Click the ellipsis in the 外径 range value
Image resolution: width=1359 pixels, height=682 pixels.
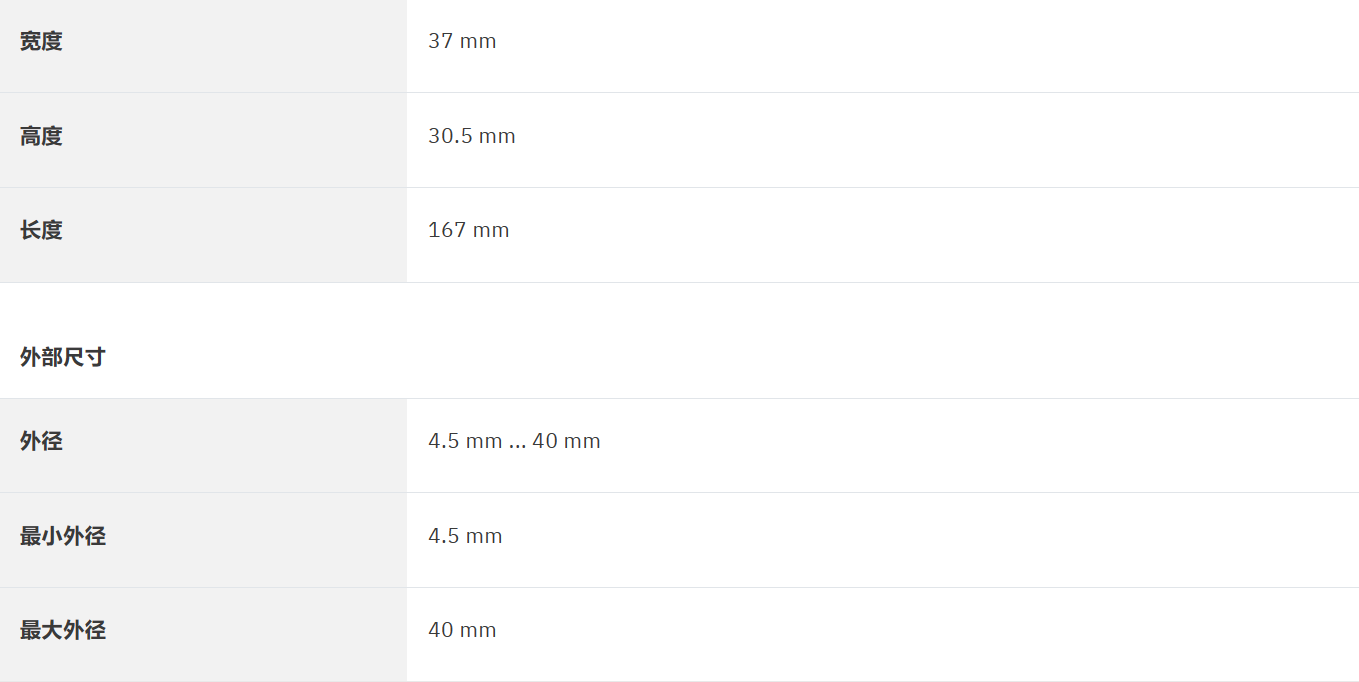tap(517, 442)
